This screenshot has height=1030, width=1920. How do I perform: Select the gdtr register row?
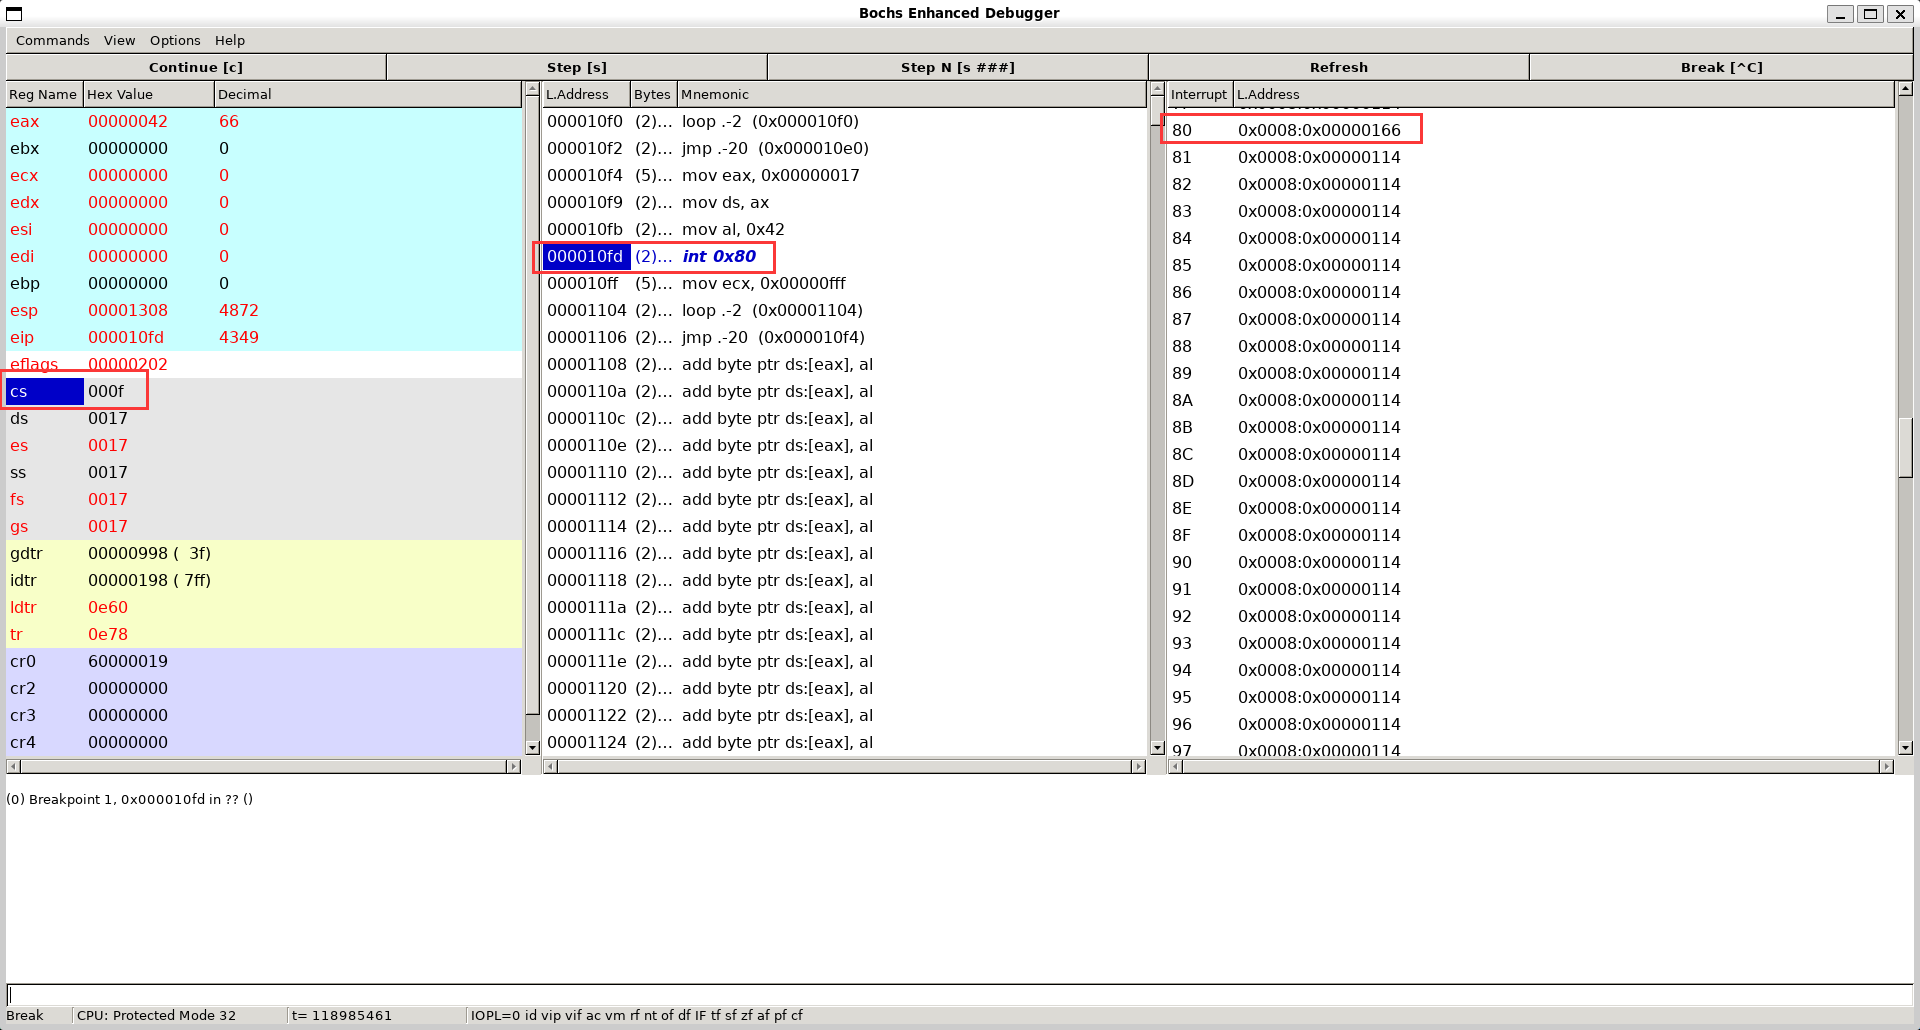pyautogui.click(x=264, y=553)
